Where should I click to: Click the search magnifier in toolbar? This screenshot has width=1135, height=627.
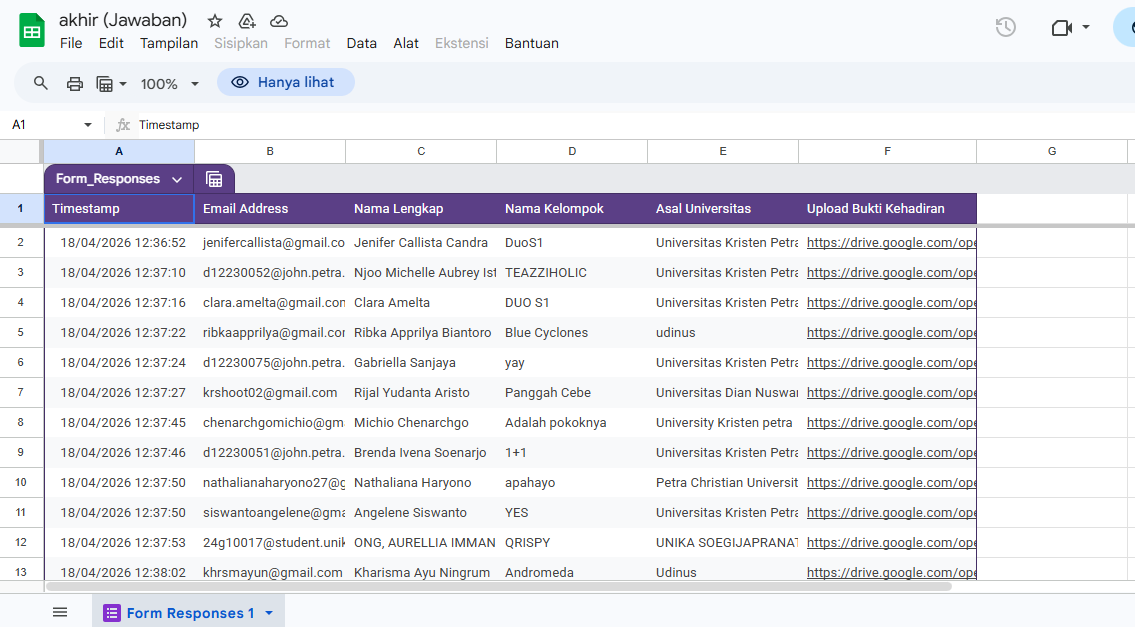click(41, 83)
